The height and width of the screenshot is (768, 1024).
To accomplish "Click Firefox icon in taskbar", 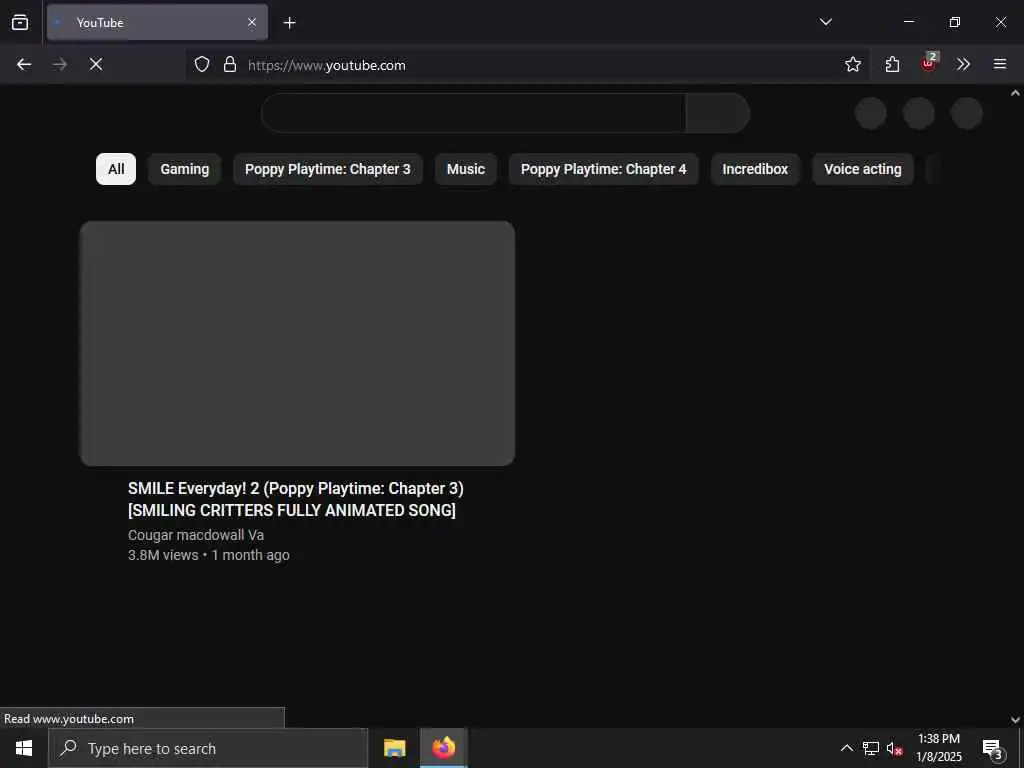I will [443, 748].
